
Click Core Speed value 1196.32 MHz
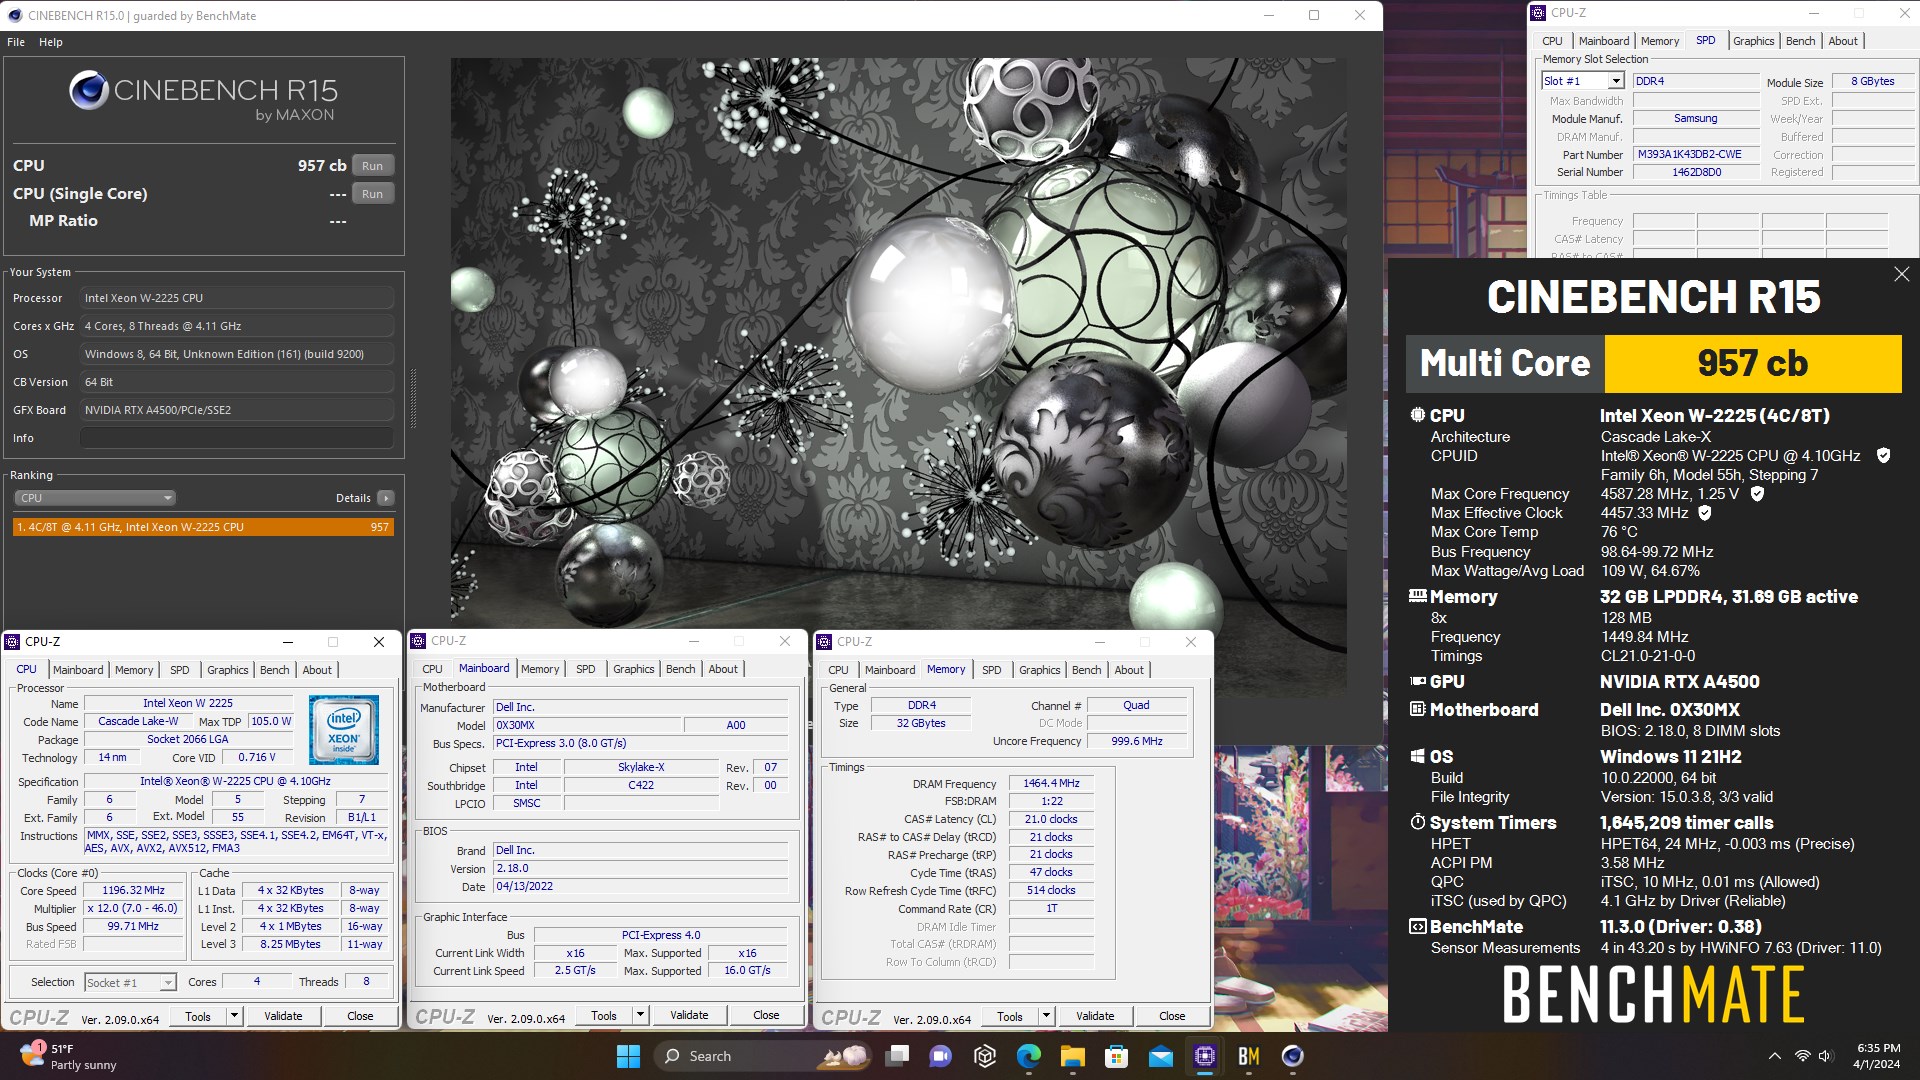point(133,891)
